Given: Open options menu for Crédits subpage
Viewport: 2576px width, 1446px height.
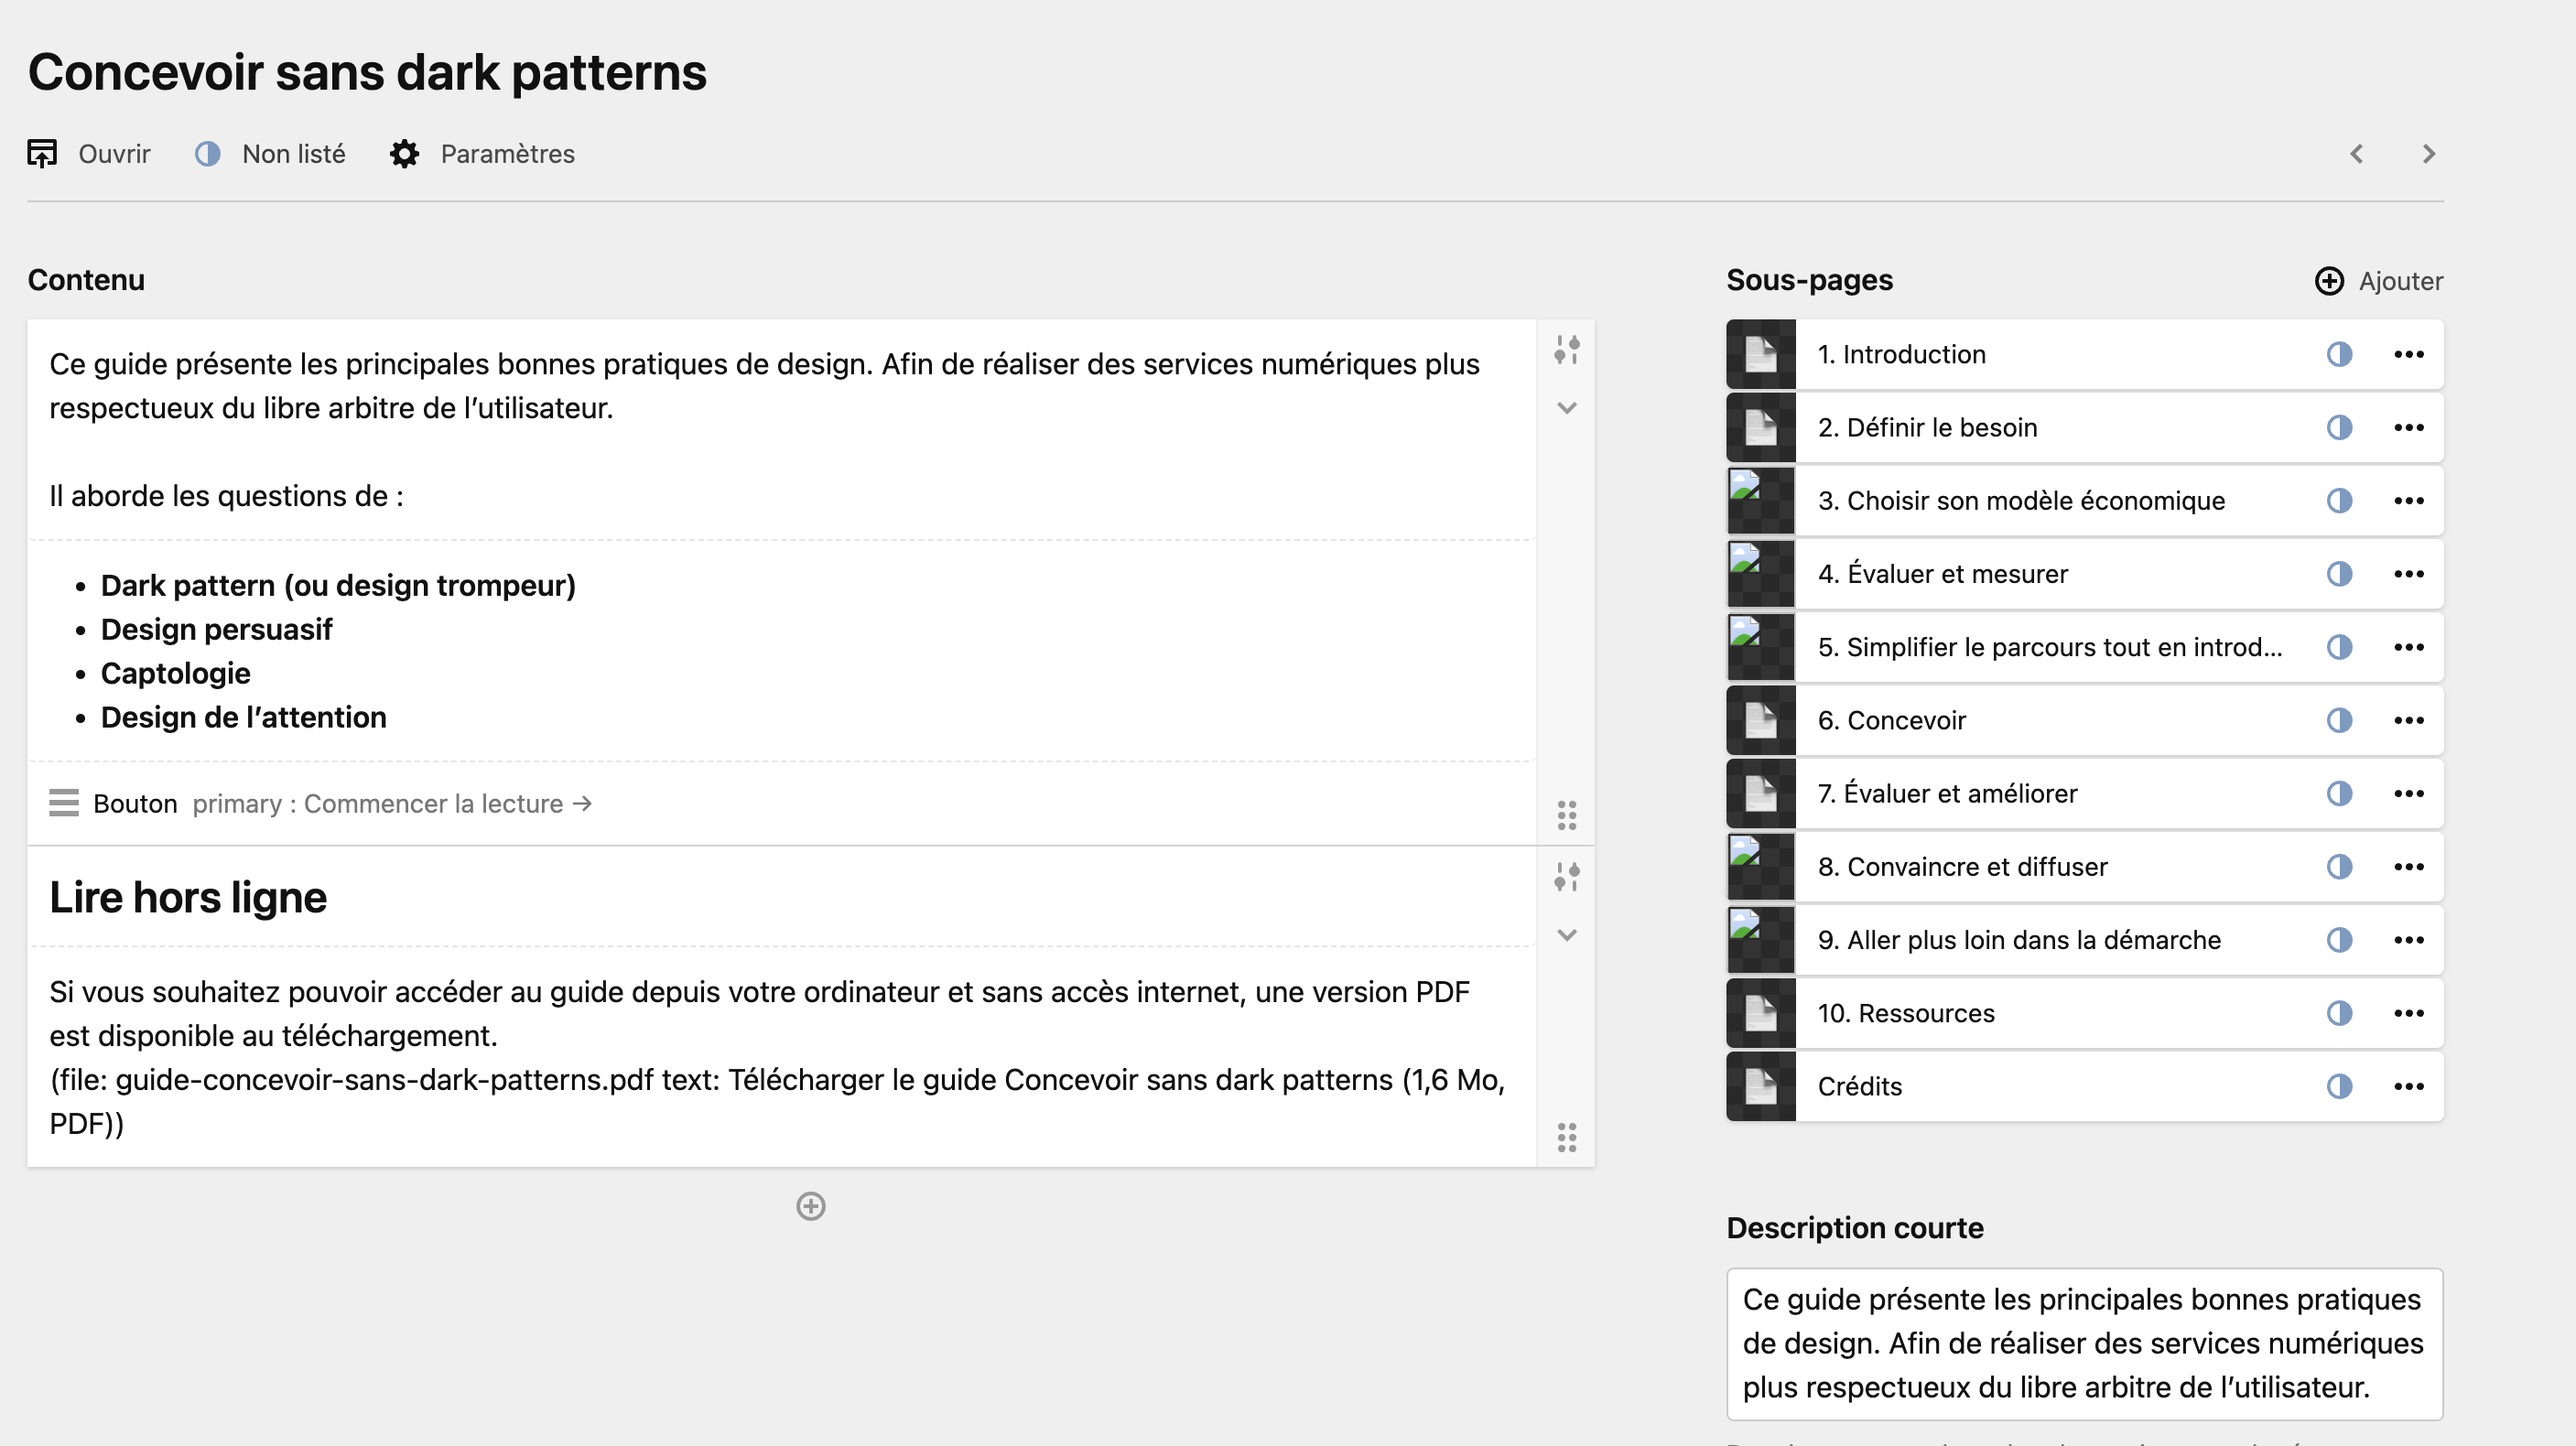Looking at the screenshot, I should [x=2408, y=1086].
